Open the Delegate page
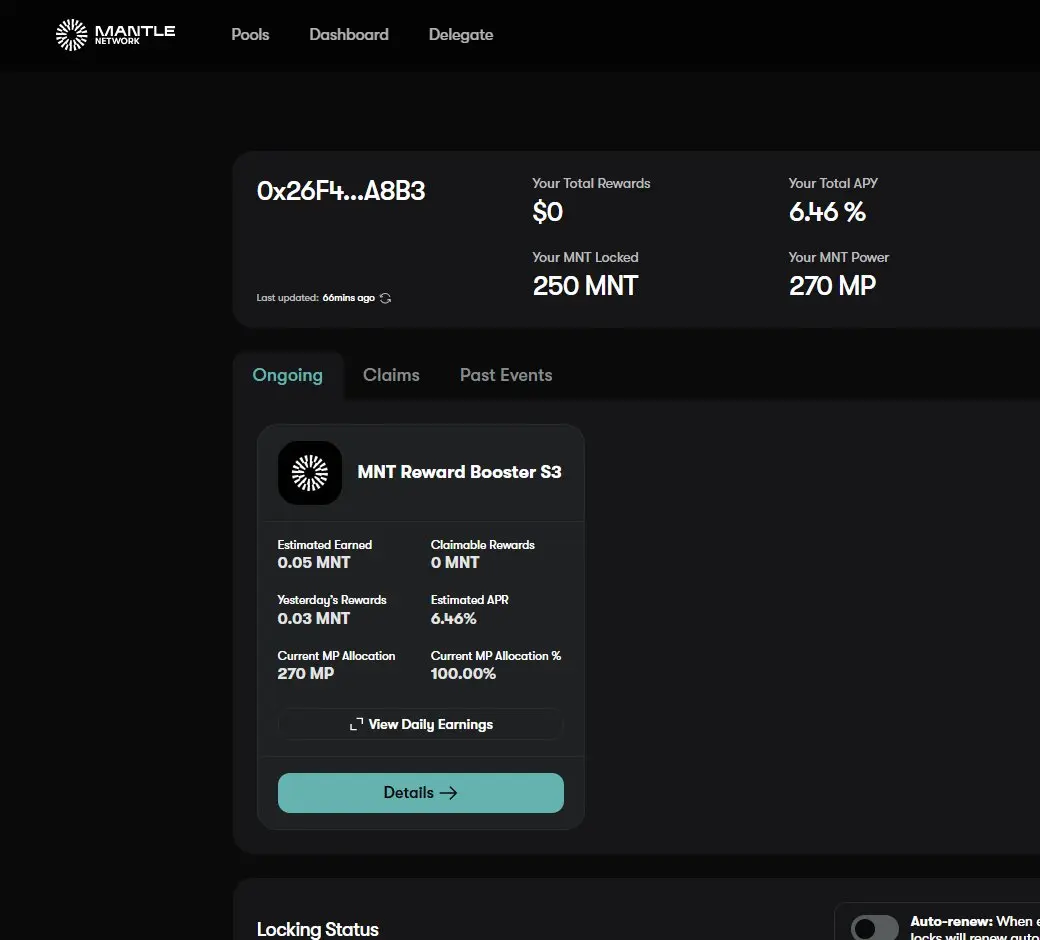 [461, 34]
